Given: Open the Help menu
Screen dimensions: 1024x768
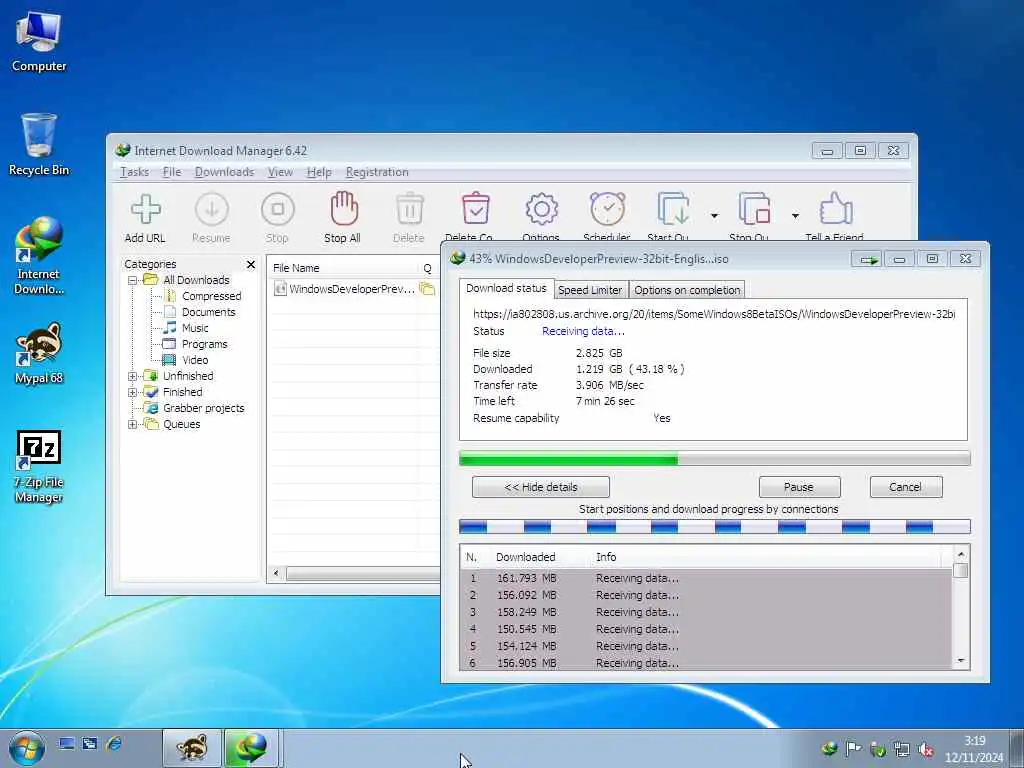Looking at the screenshot, I should click(319, 172).
